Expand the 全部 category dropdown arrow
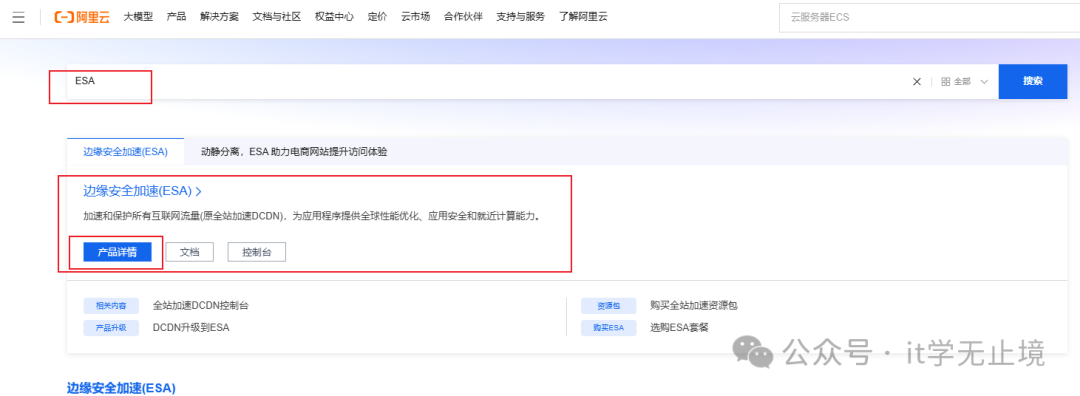Image resolution: width=1080 pixels, height=396 pixels. [984, 81]
